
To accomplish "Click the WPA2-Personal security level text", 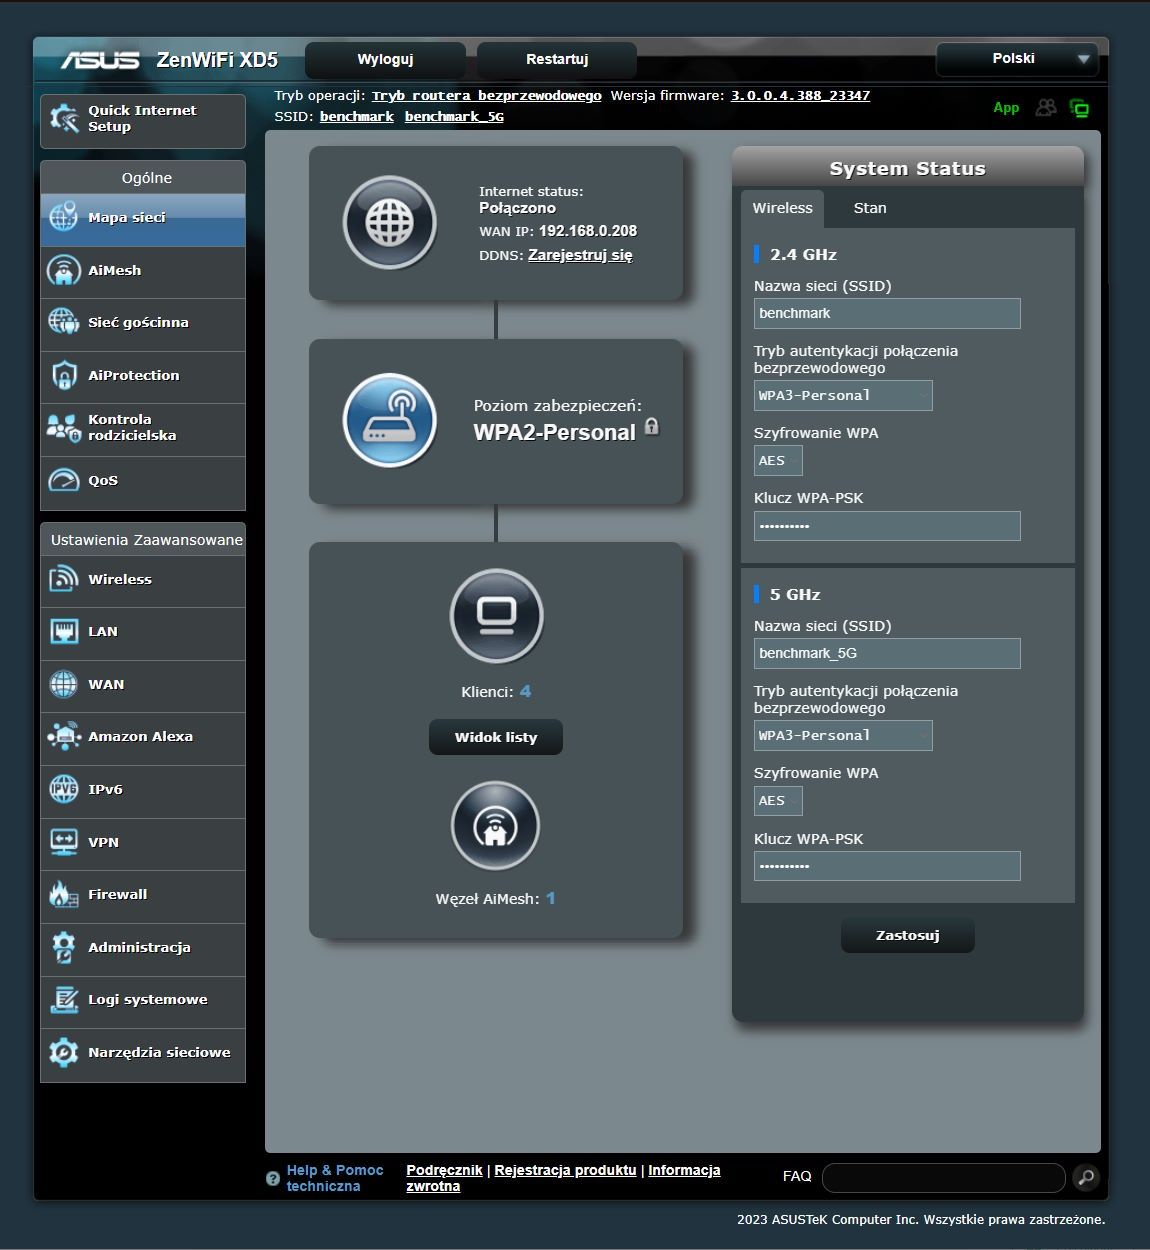I will coord(555,432).
